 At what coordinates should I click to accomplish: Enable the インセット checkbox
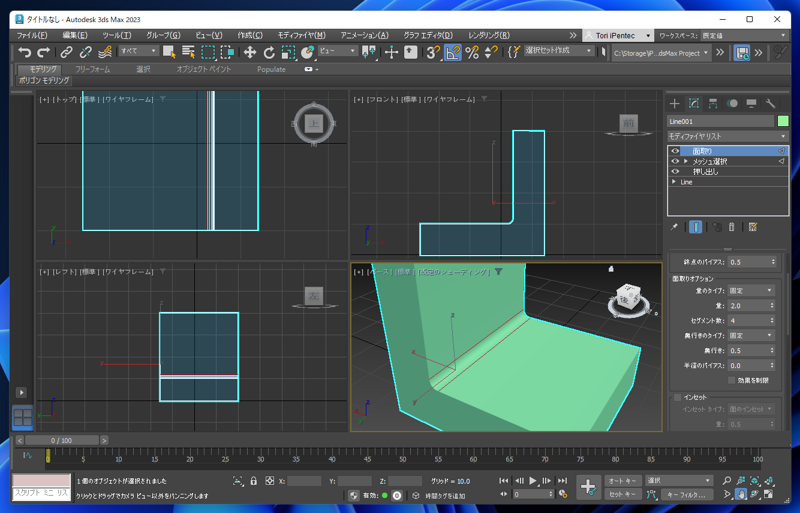click(678, 397)
